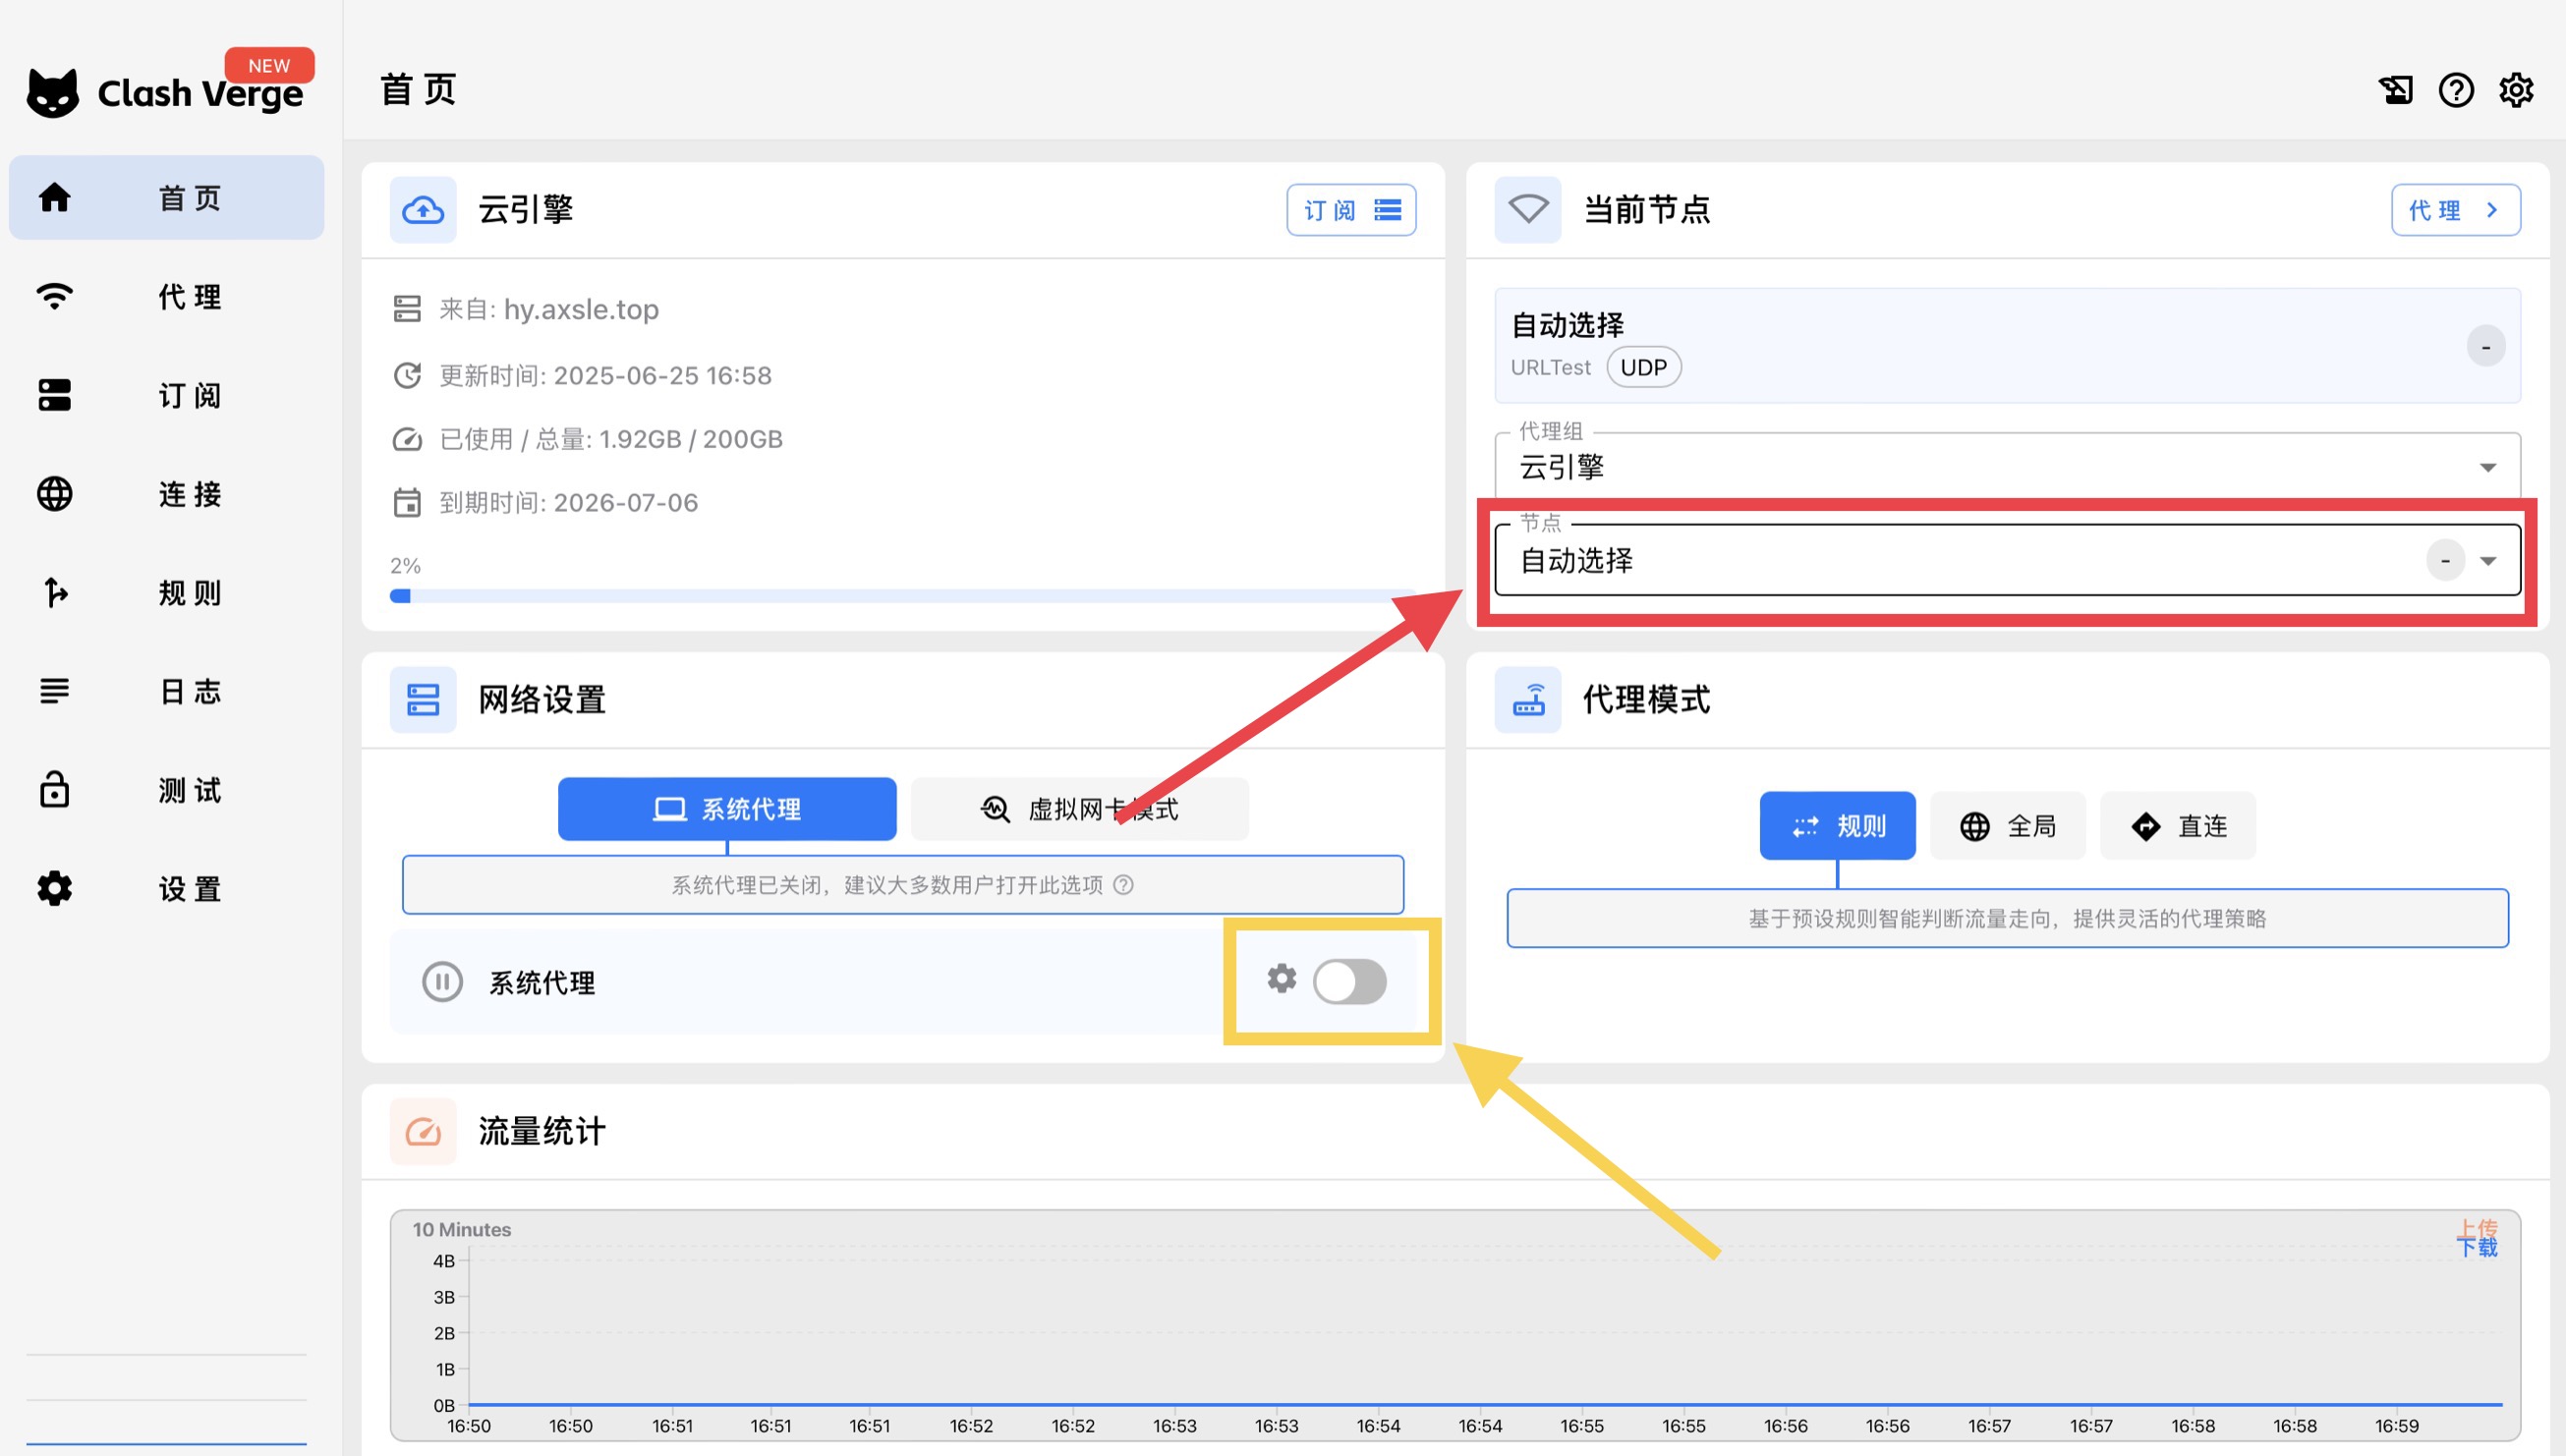Screen dimensions: 2566x1456
Task: Select 直连 direct proxy mode
Action: [2177, 826]
